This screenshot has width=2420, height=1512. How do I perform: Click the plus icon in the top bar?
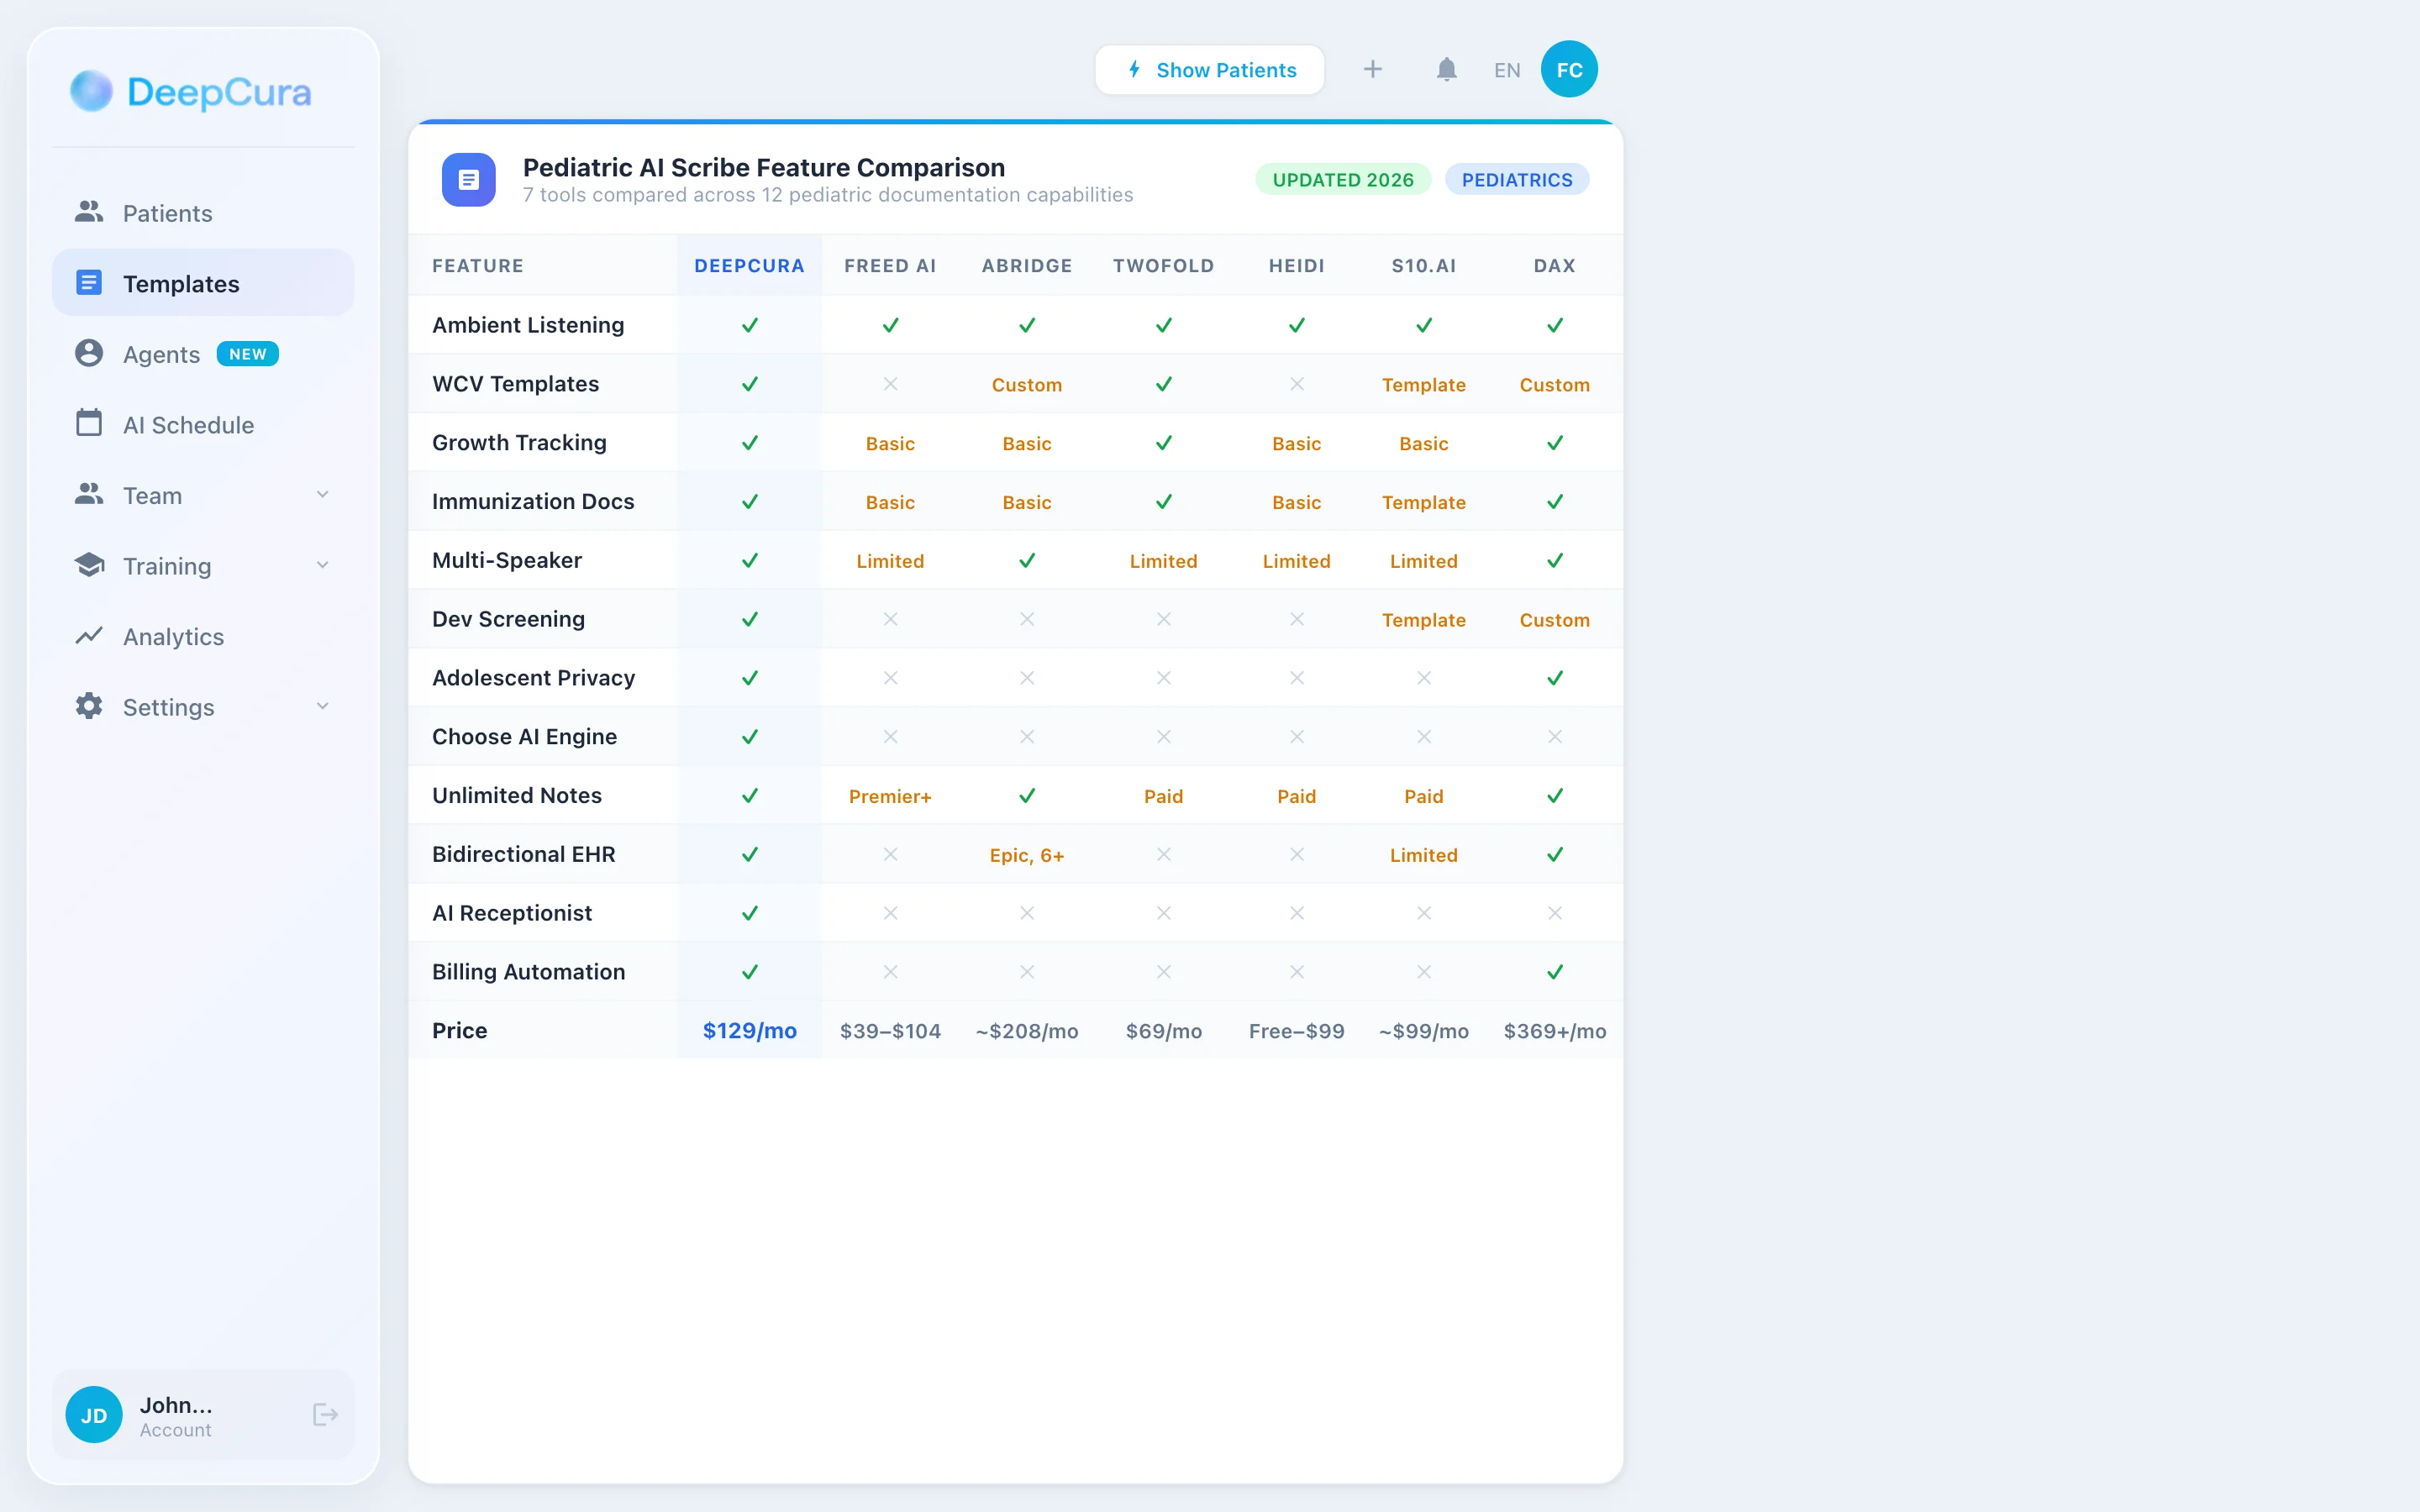coord(1372,69)
